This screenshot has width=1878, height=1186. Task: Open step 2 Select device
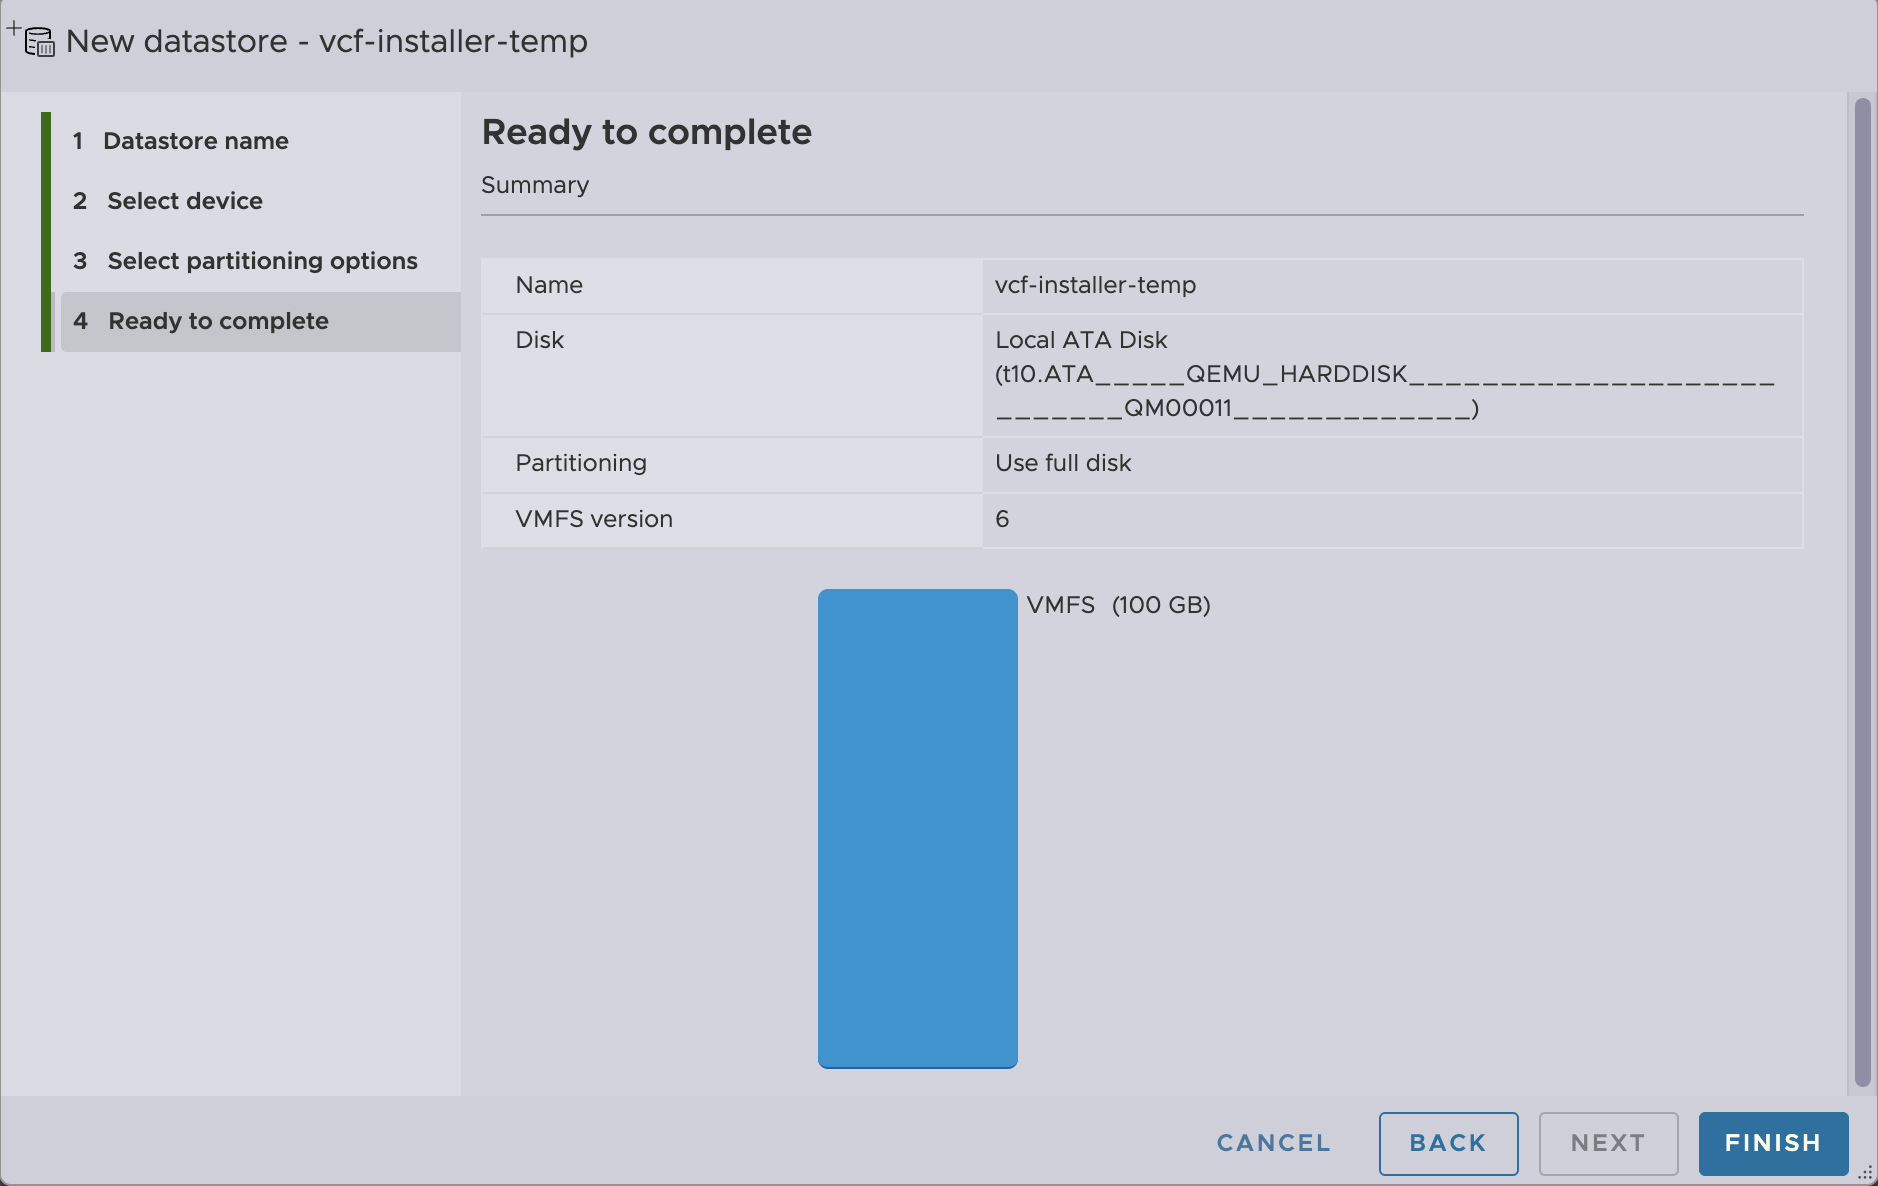[x=184, y=201]
